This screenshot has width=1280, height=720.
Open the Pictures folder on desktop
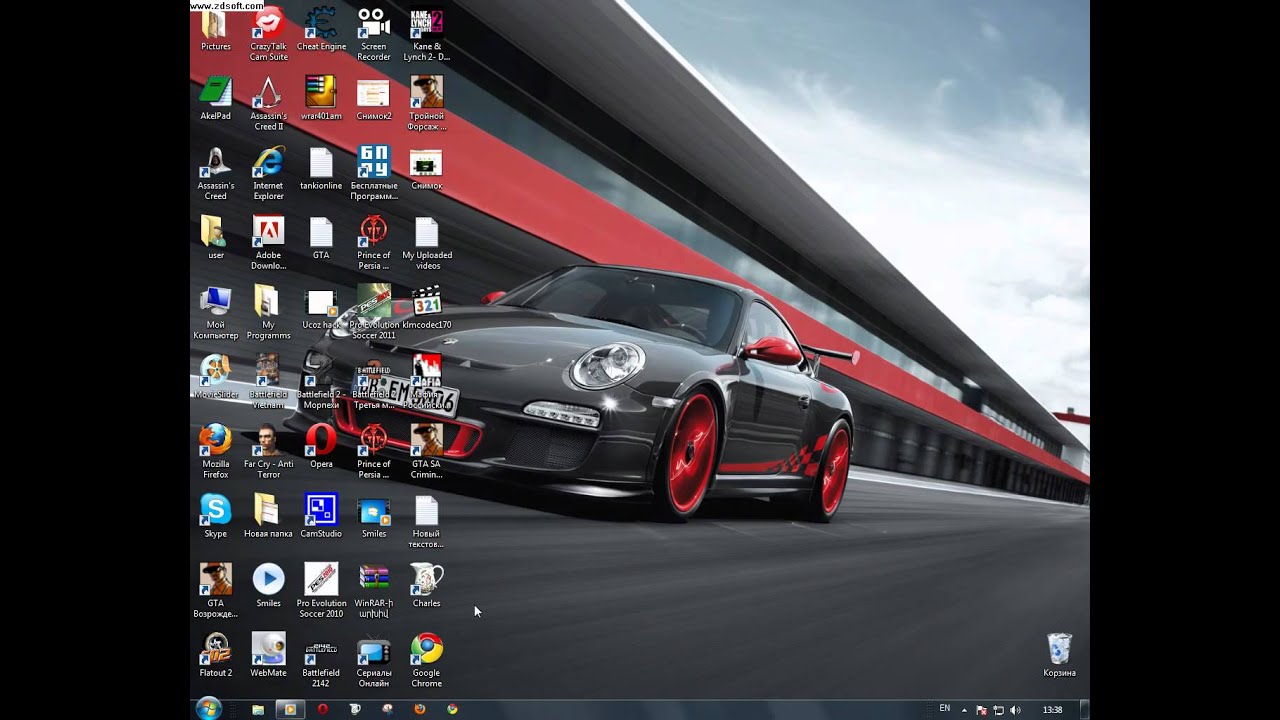[215, 30]
